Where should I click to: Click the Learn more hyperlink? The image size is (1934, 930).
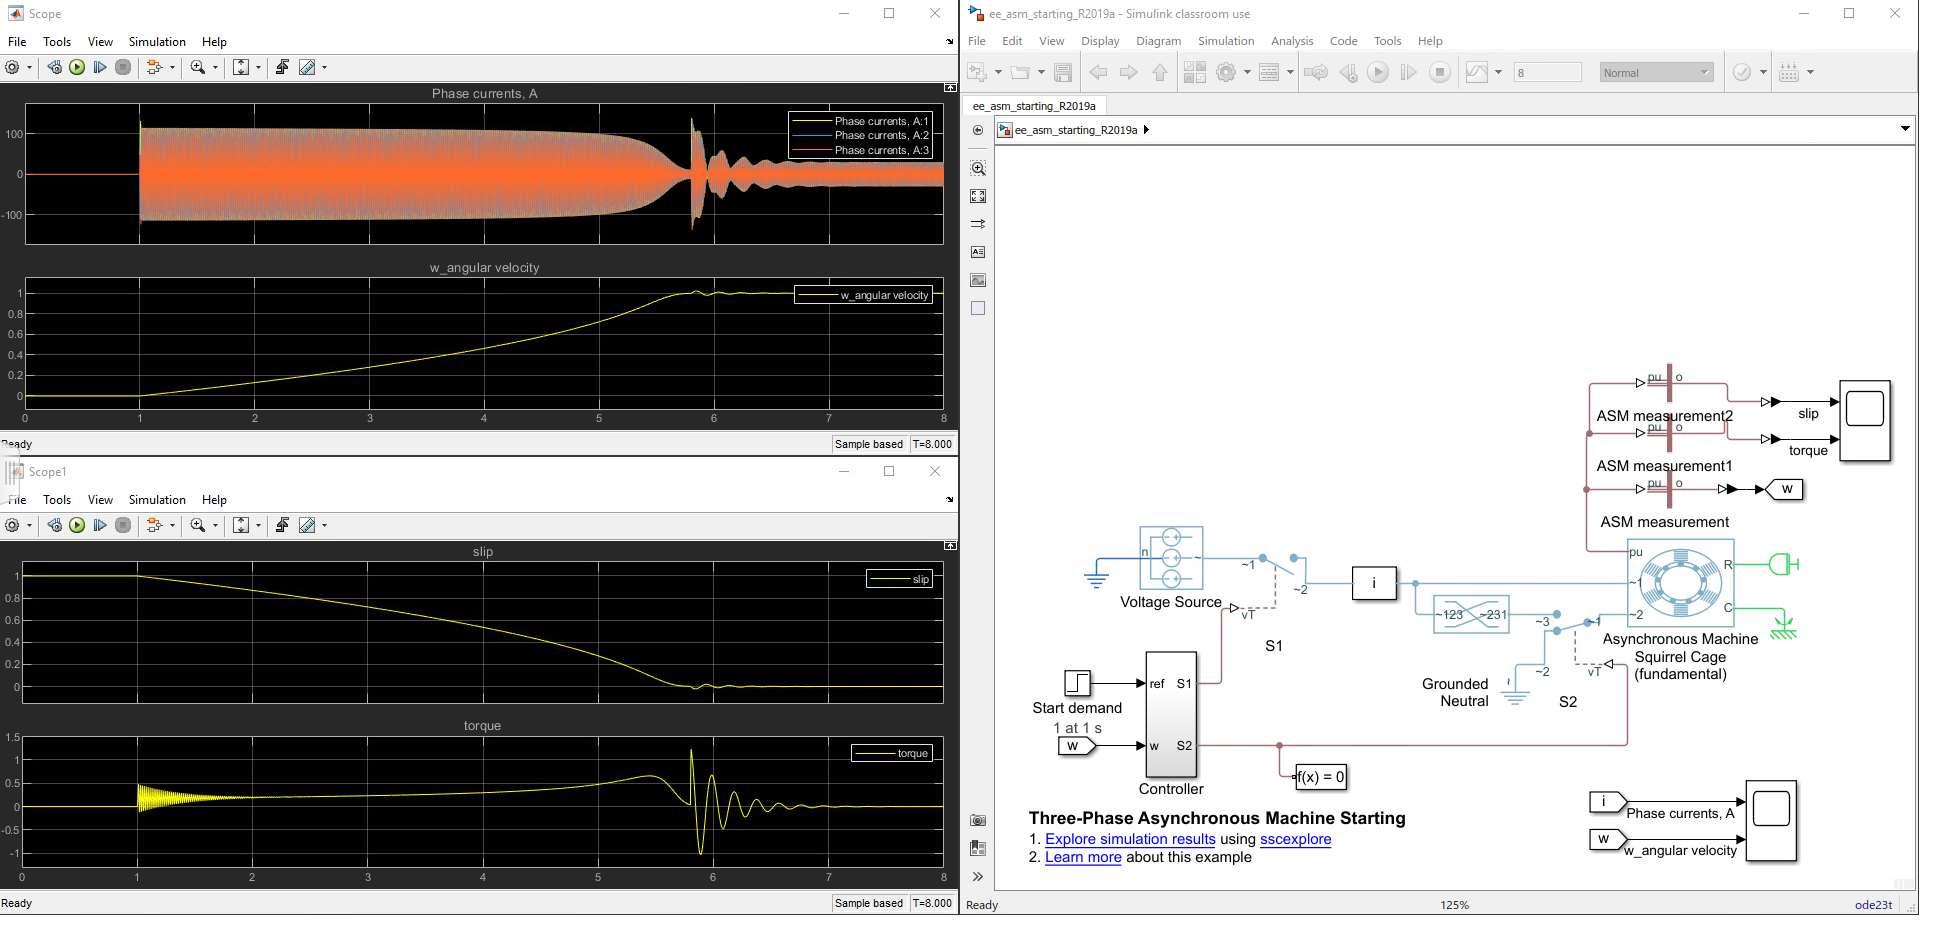pyautogui.click(x=1082, y=857)
